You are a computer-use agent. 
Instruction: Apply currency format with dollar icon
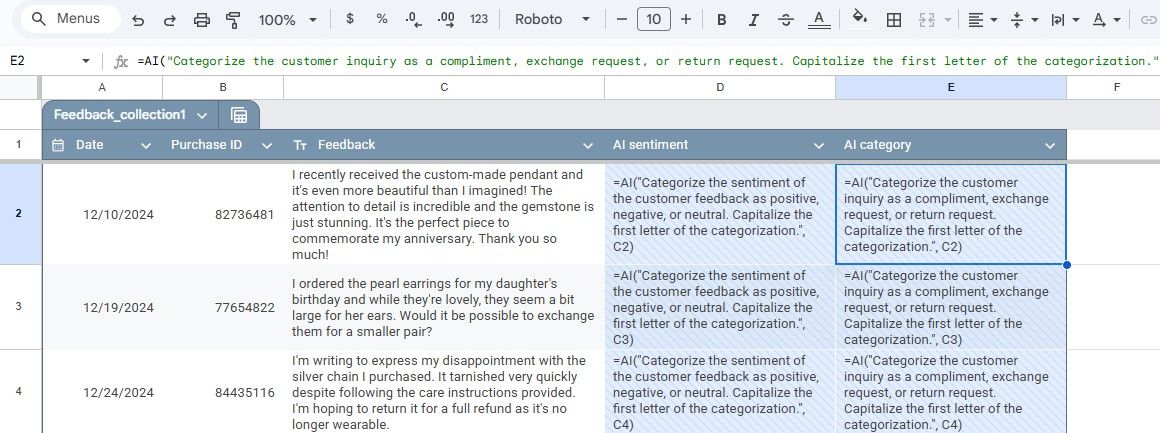click(350, 19)
